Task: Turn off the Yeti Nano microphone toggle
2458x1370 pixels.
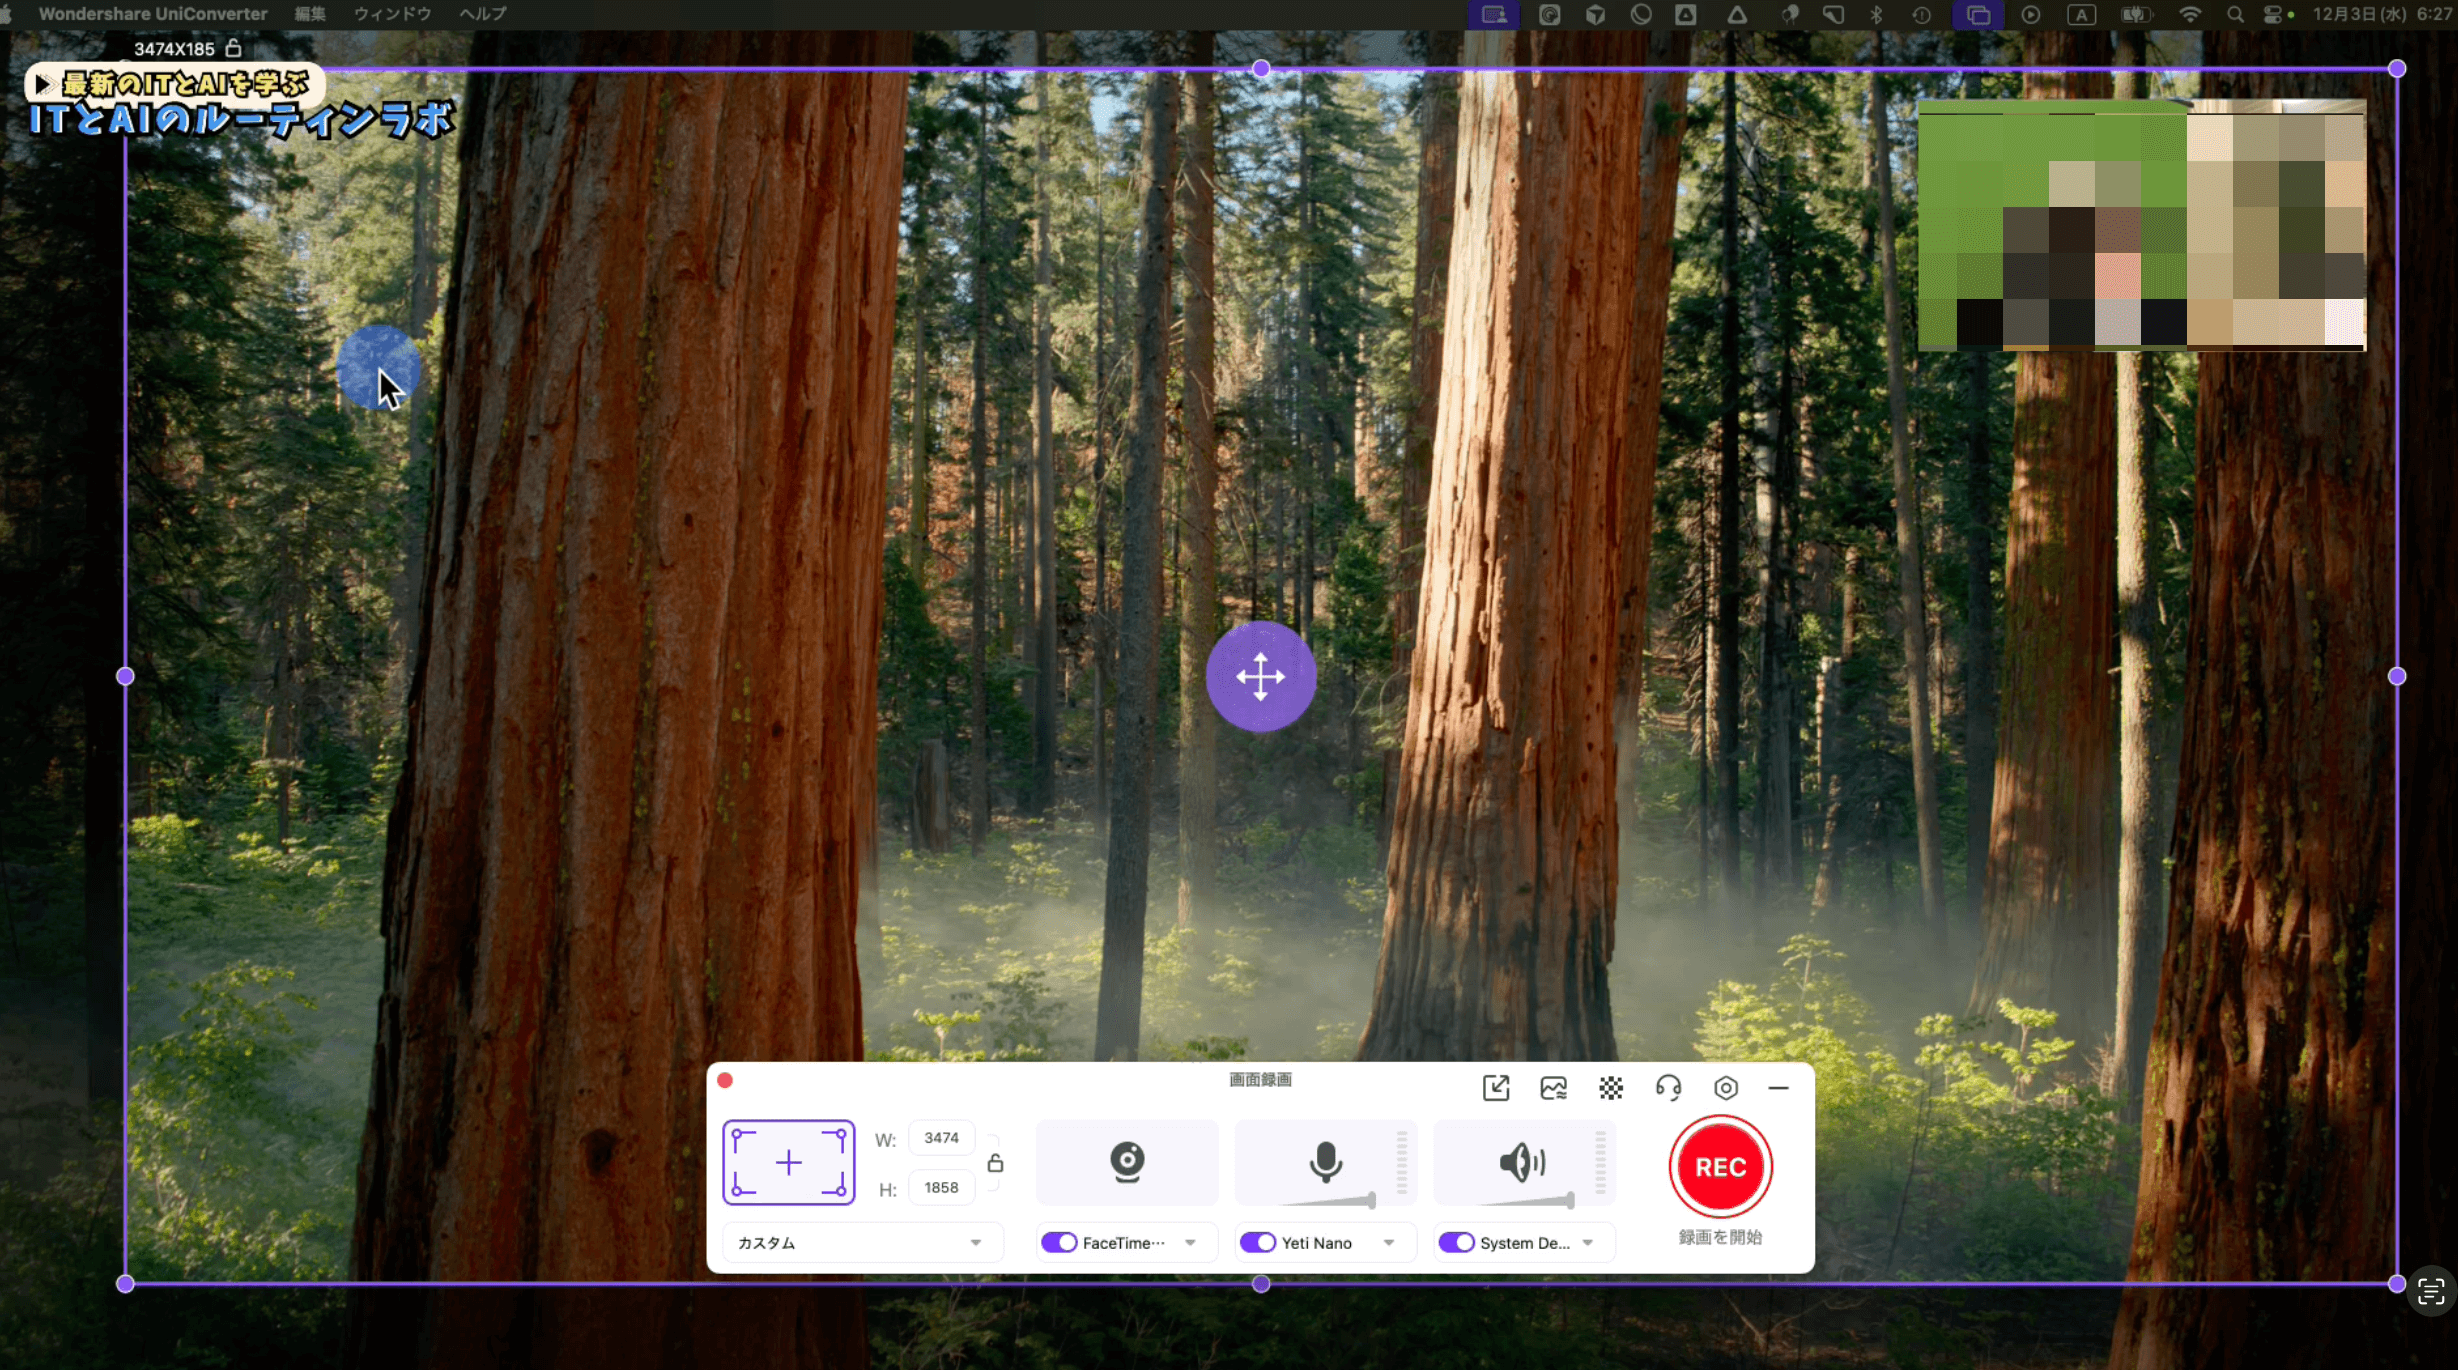Action: (1258, 1242)
